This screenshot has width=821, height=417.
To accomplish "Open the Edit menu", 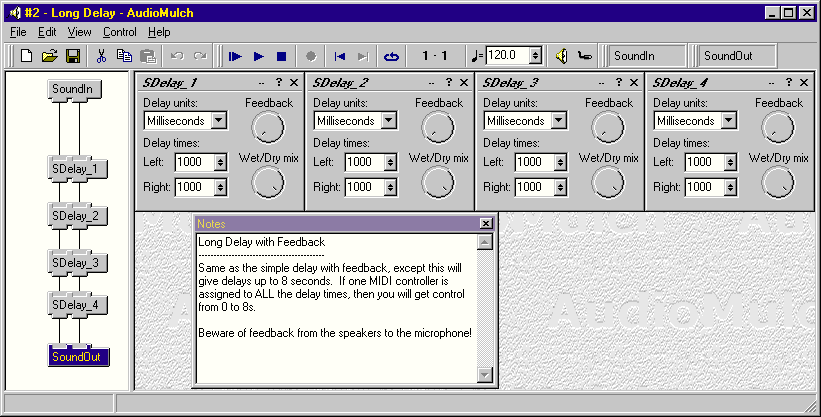I will click(47, 32).
